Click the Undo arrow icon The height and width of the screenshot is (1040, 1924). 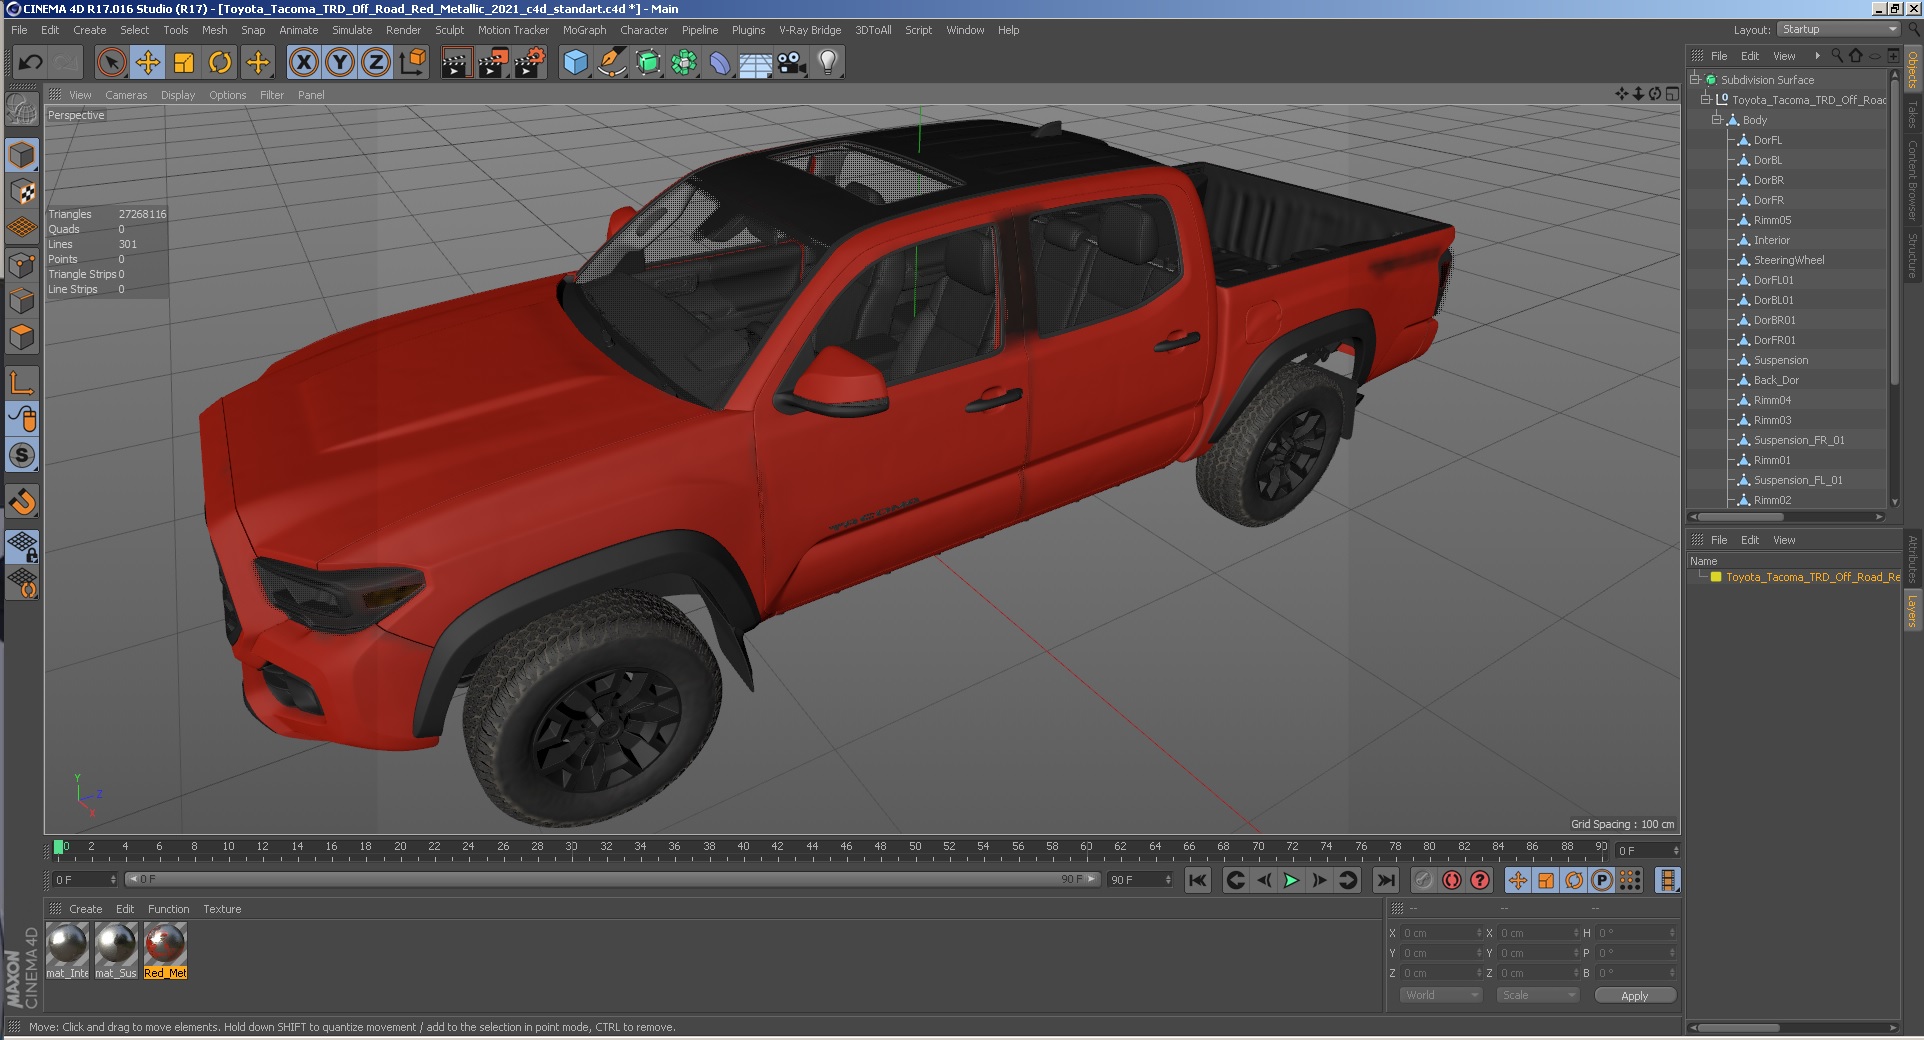pyautogui.click(x=30, y=63)
